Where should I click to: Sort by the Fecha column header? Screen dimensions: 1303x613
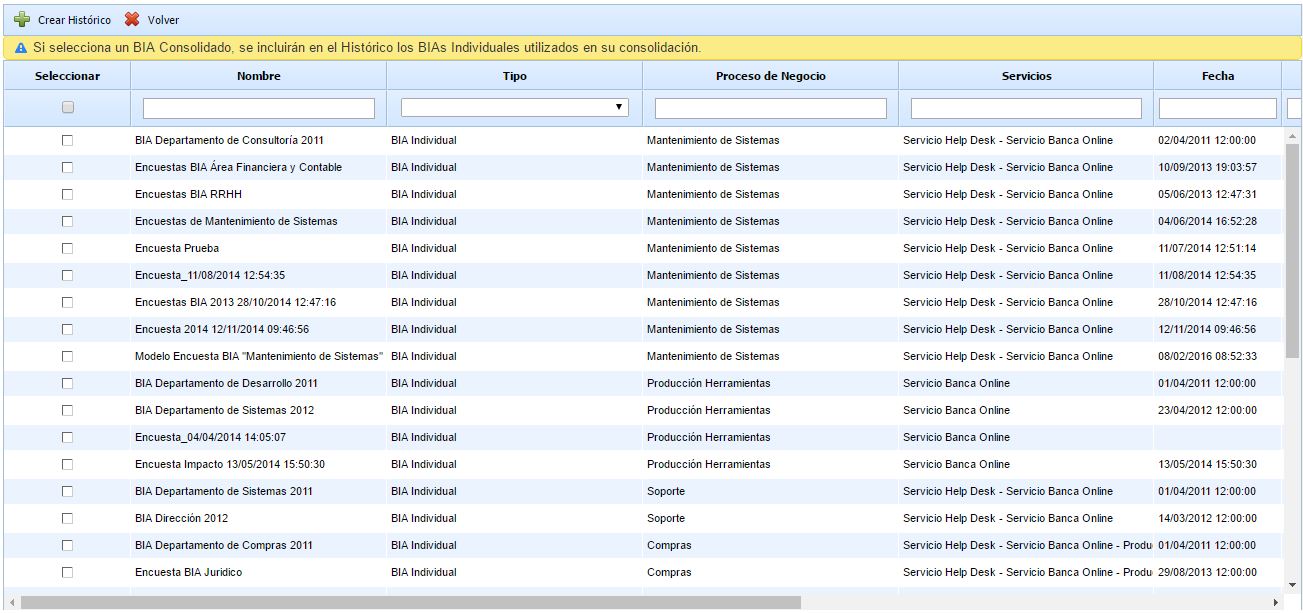coord(1217,76)
